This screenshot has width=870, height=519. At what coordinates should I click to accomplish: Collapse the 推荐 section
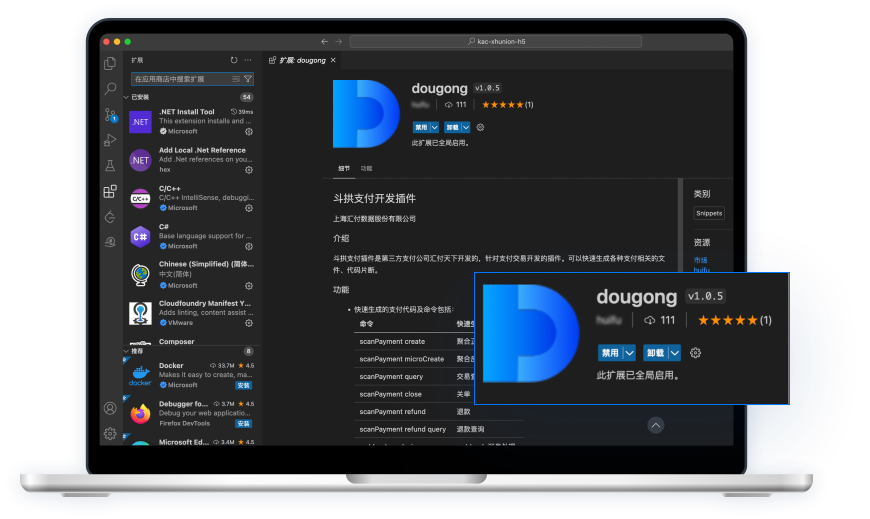pos(126,351)
